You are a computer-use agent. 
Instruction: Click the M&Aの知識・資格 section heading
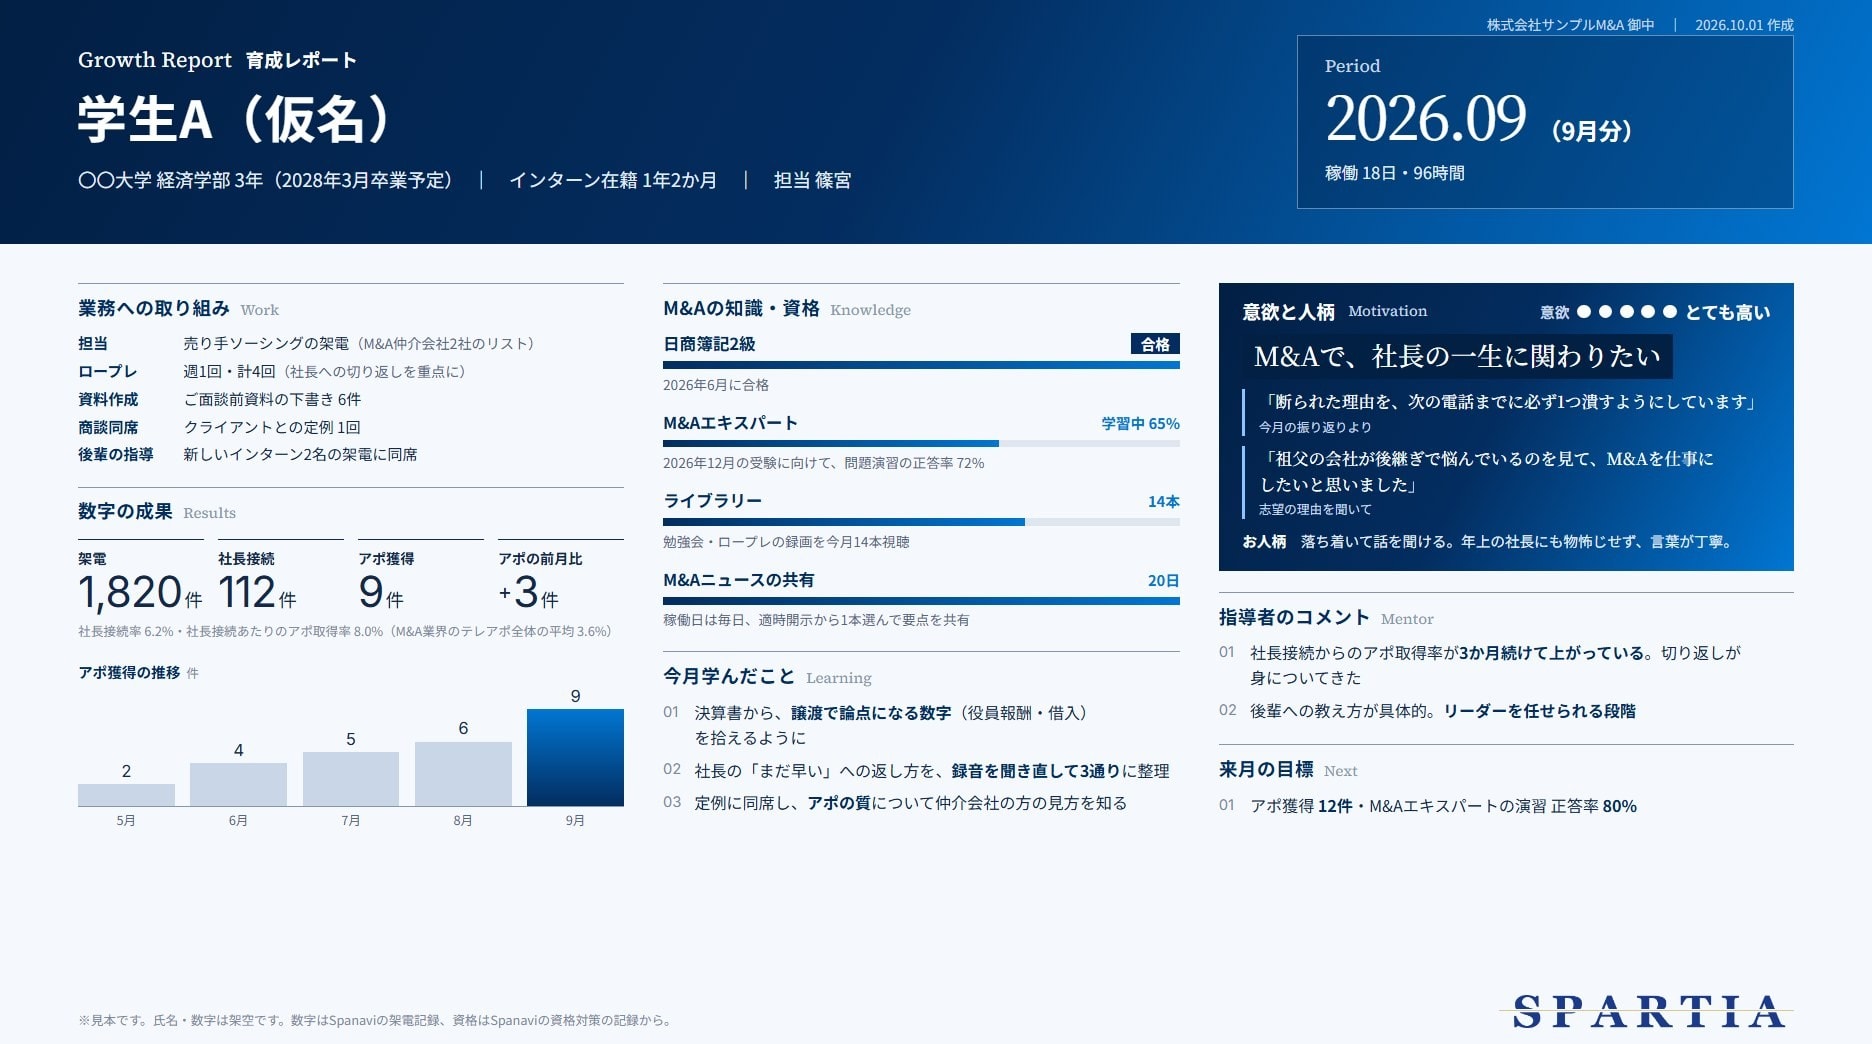coord(741,308)
